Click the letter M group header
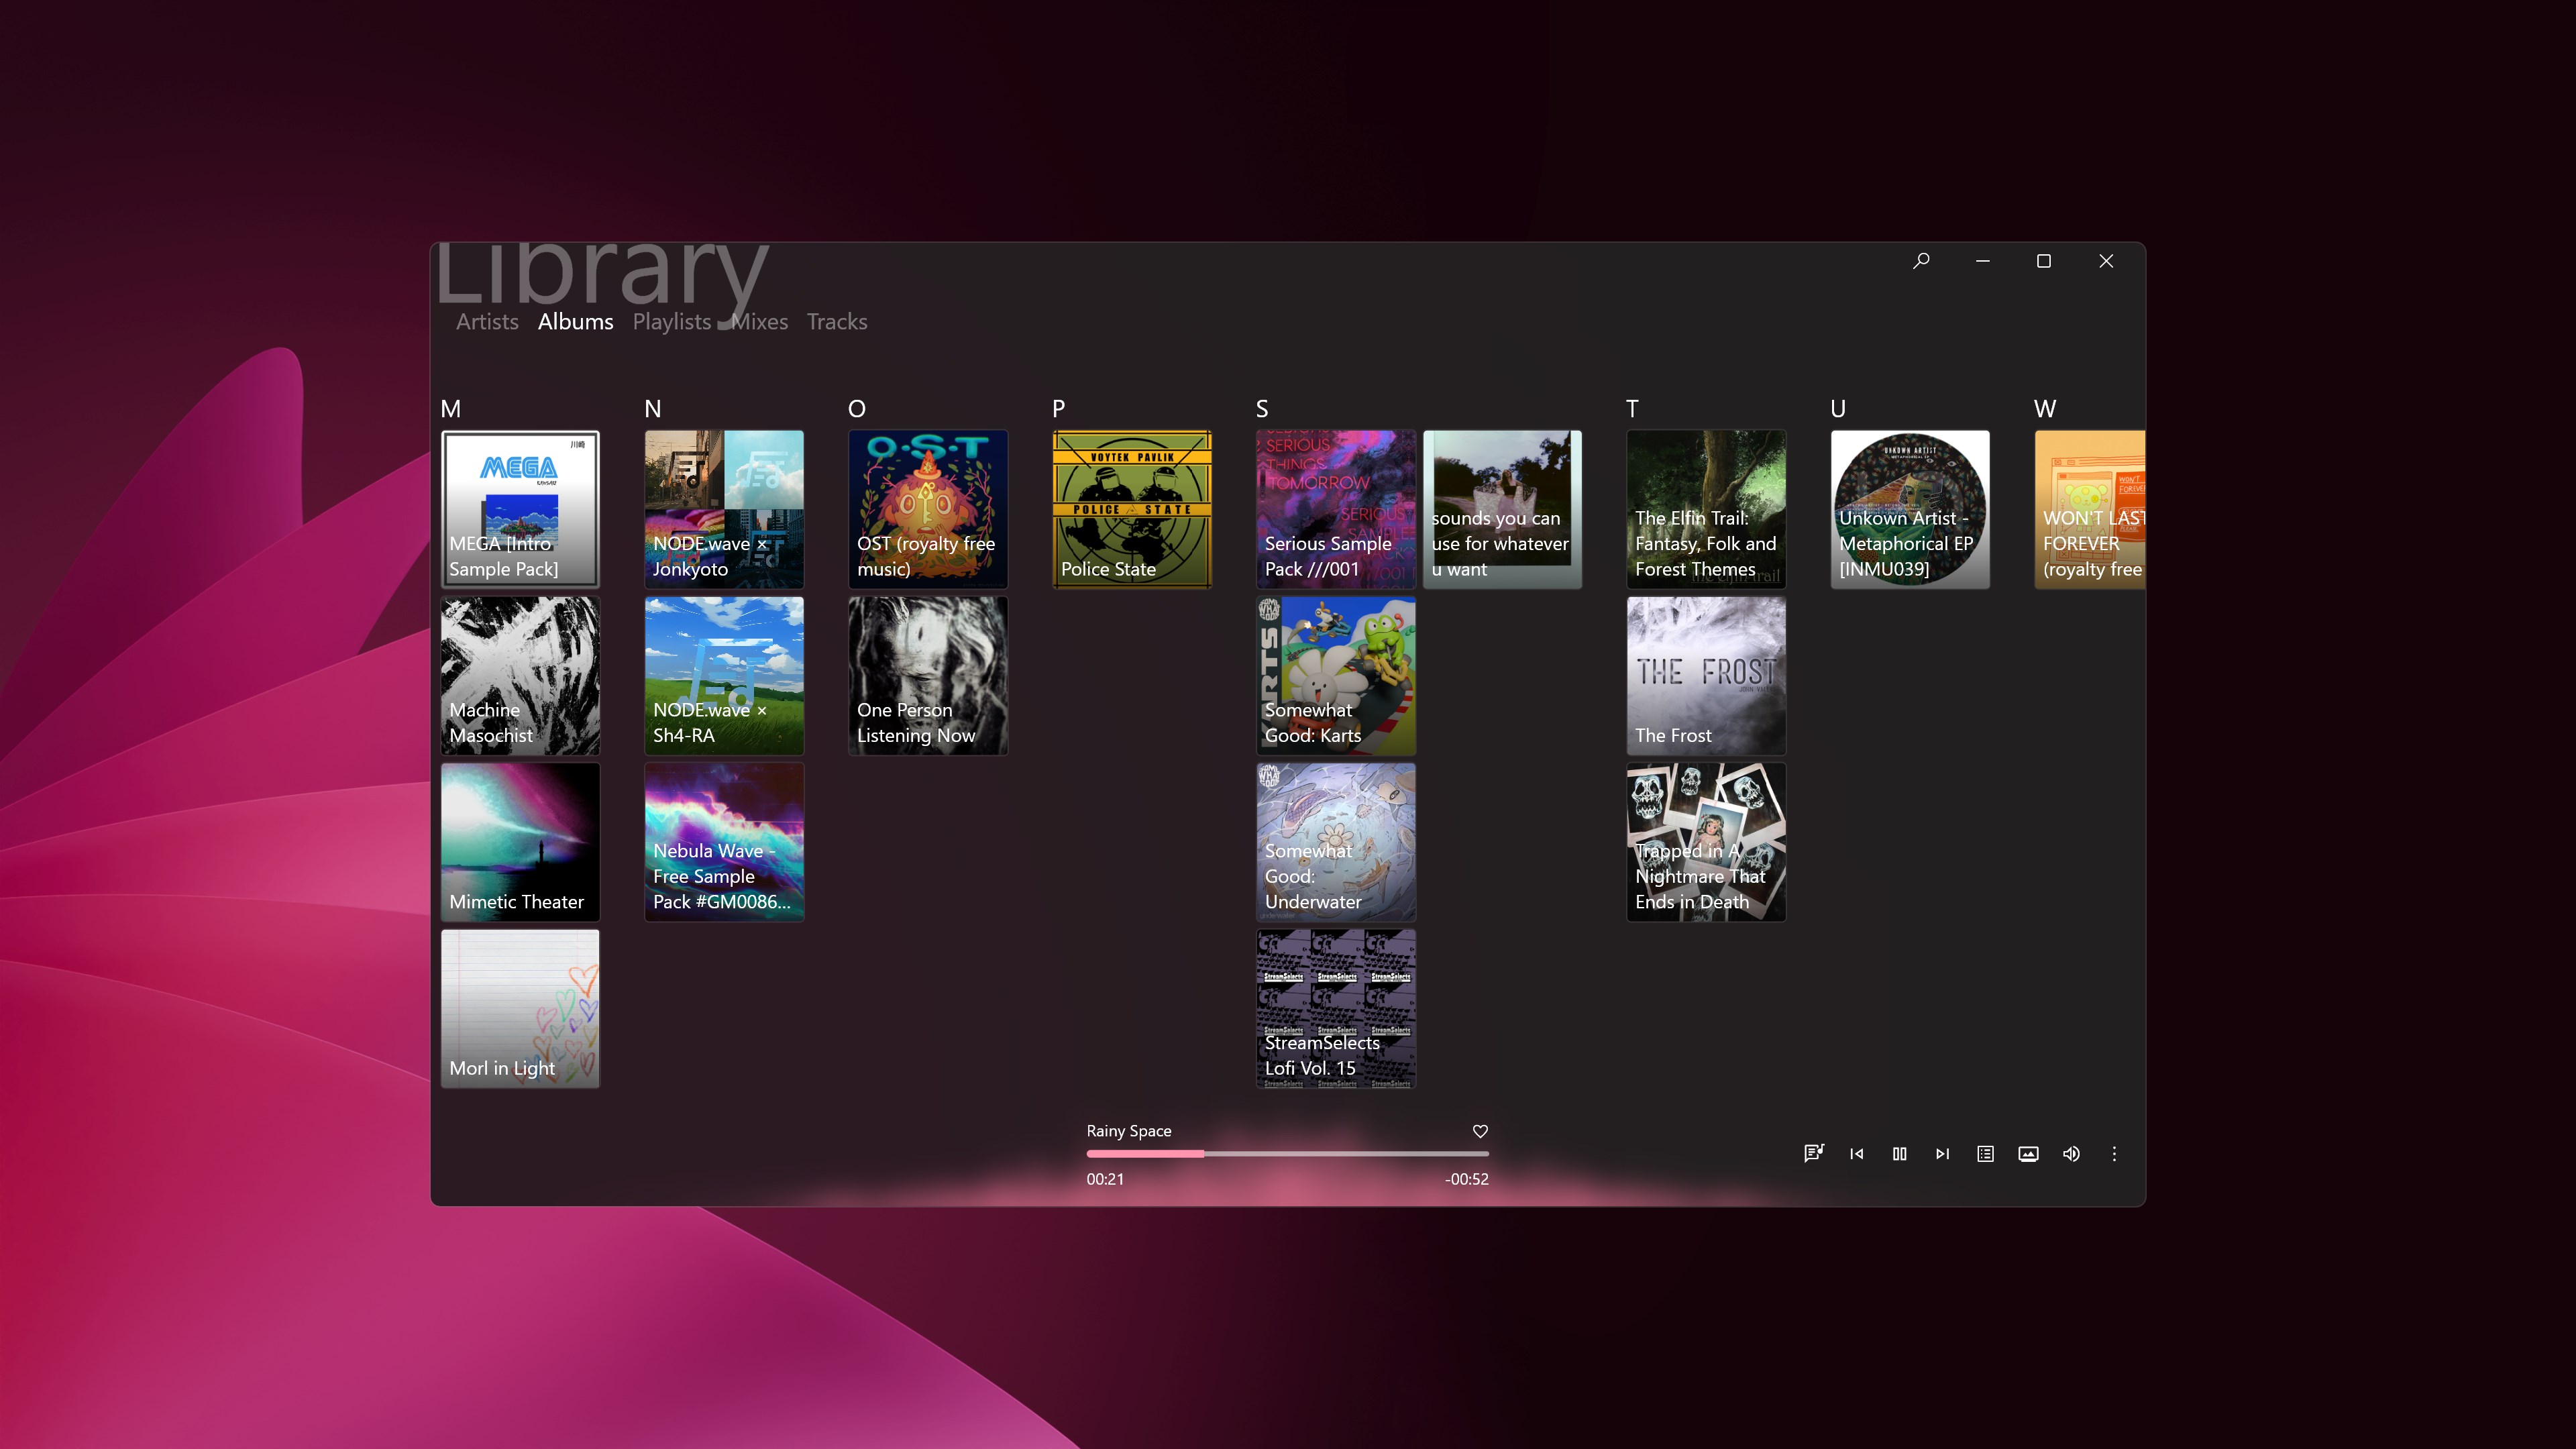The image size is (2576, 1449). click(x=451, y=408)
